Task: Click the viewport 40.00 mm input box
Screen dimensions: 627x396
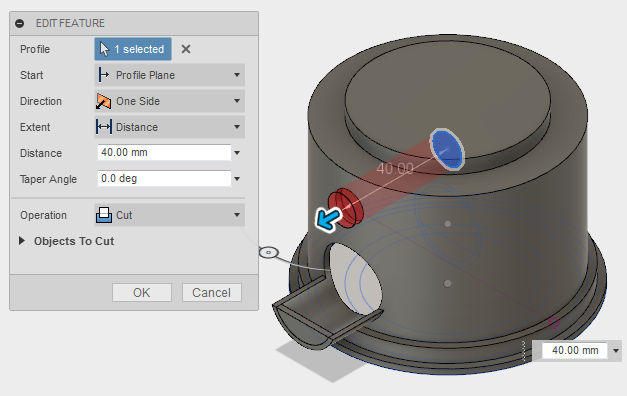Action: [x=575, y=350]
